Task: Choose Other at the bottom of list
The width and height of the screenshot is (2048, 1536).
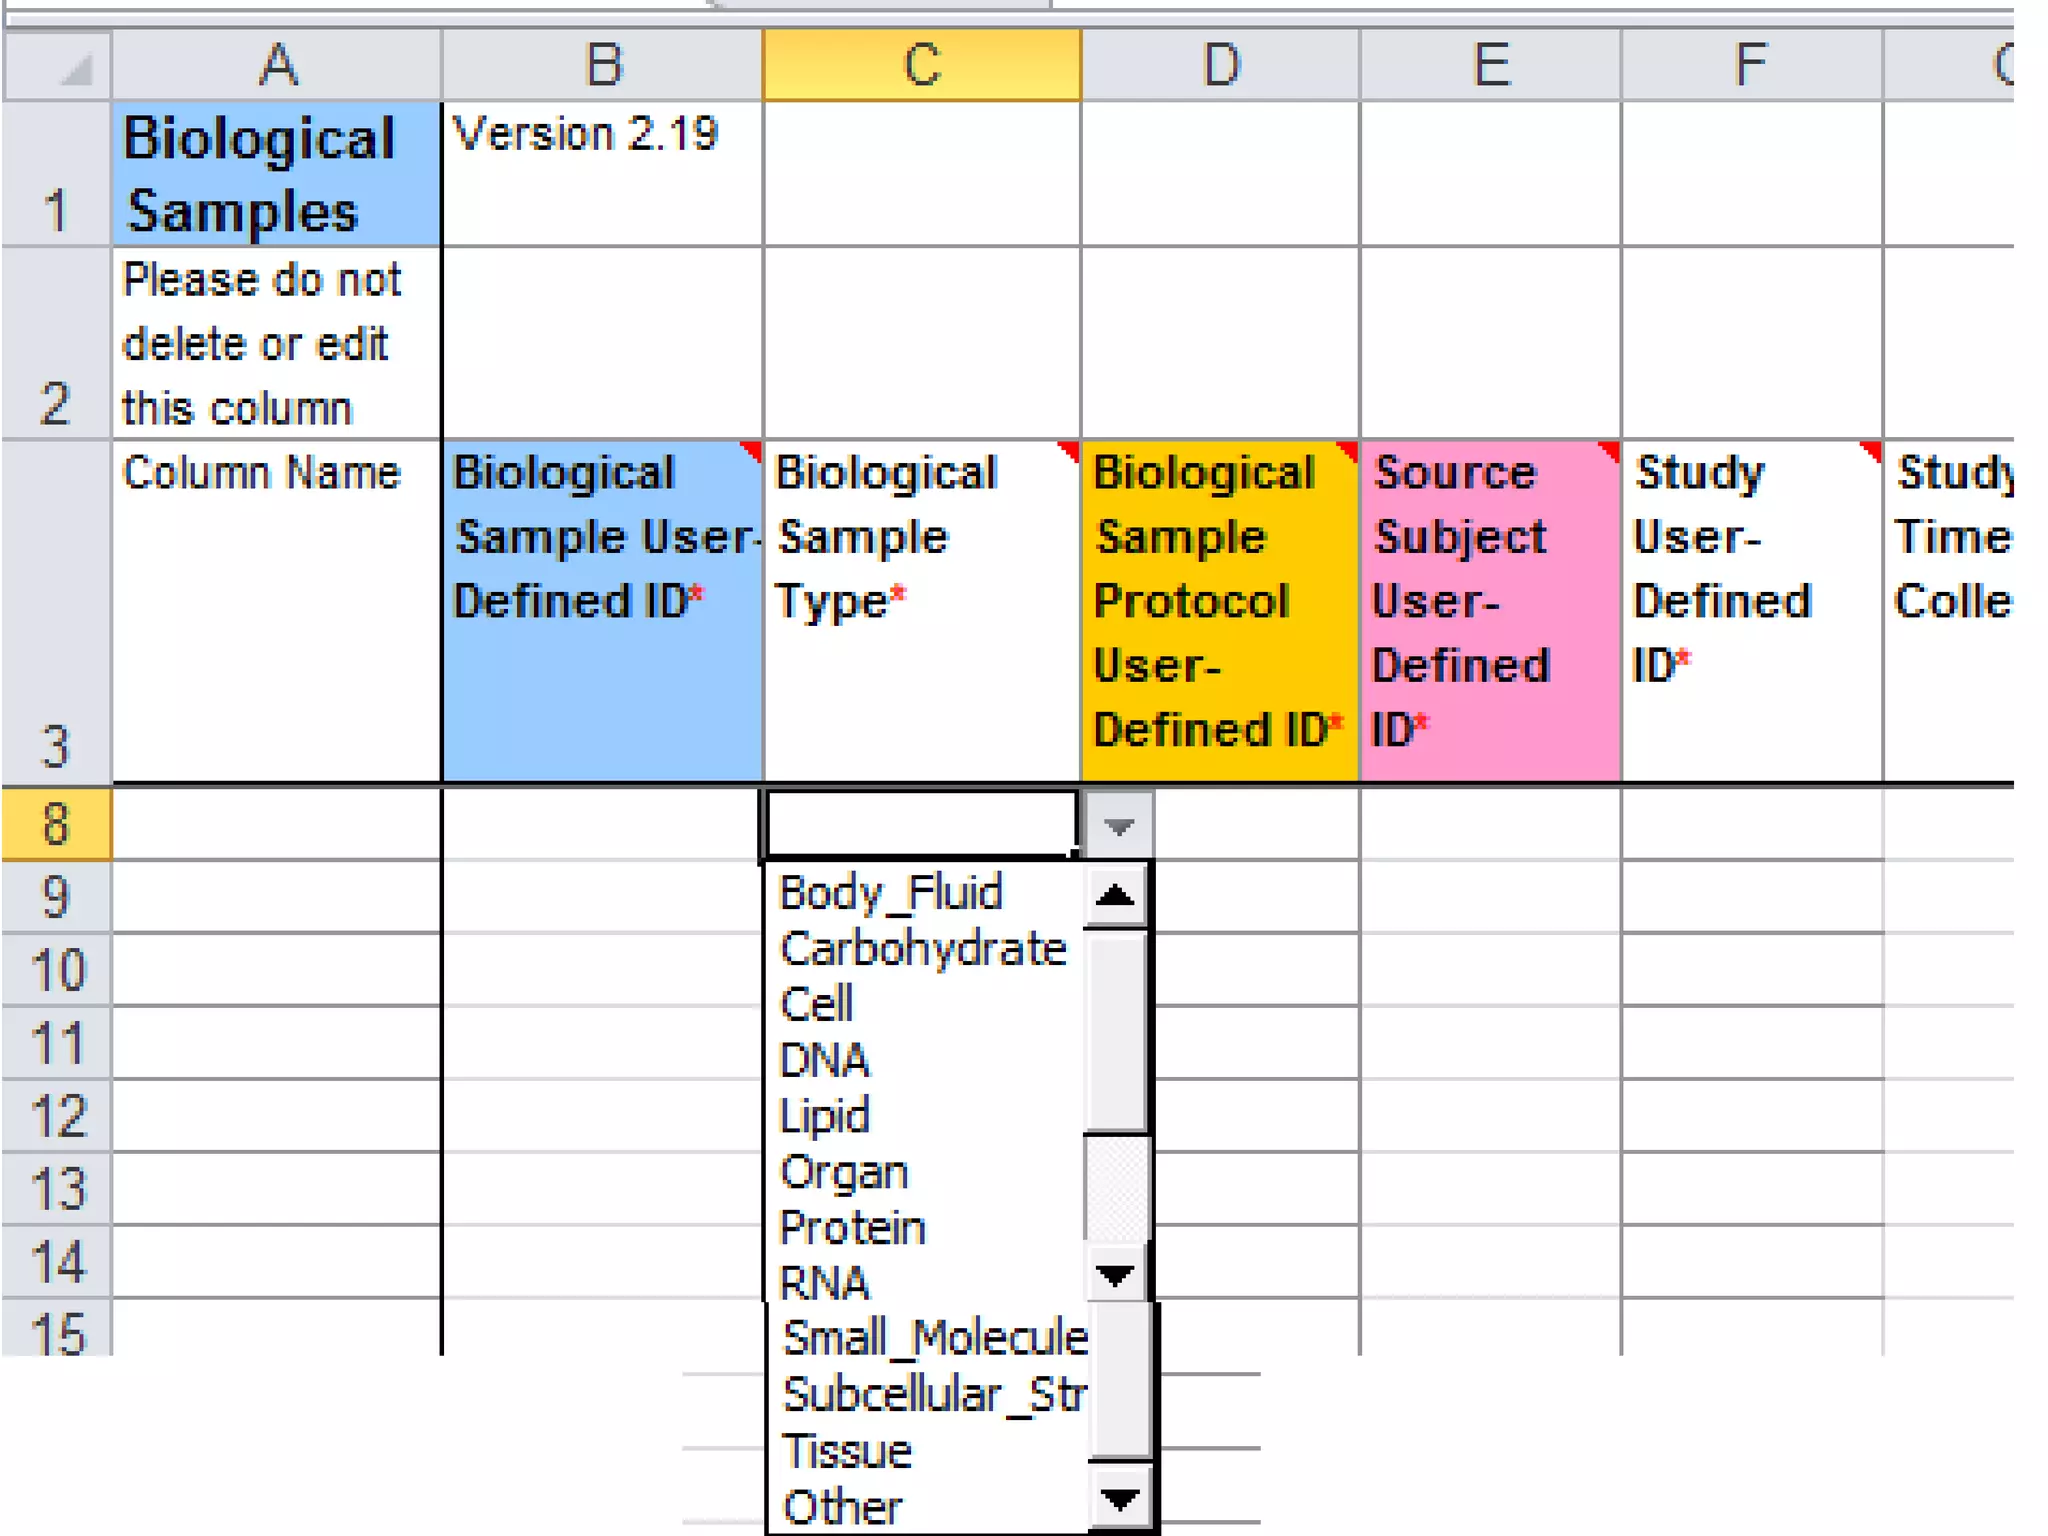Action: tap(842, 1507)
